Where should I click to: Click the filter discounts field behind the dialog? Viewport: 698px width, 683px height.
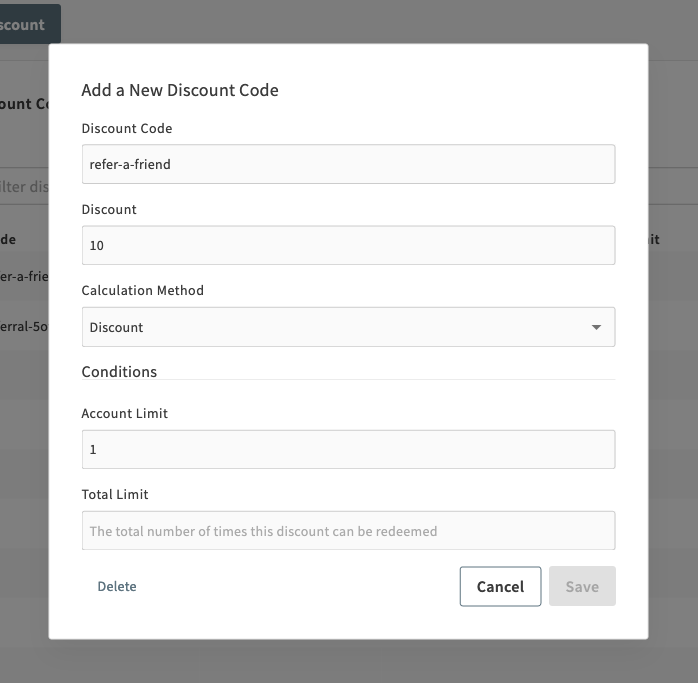(x=24, y=187)
